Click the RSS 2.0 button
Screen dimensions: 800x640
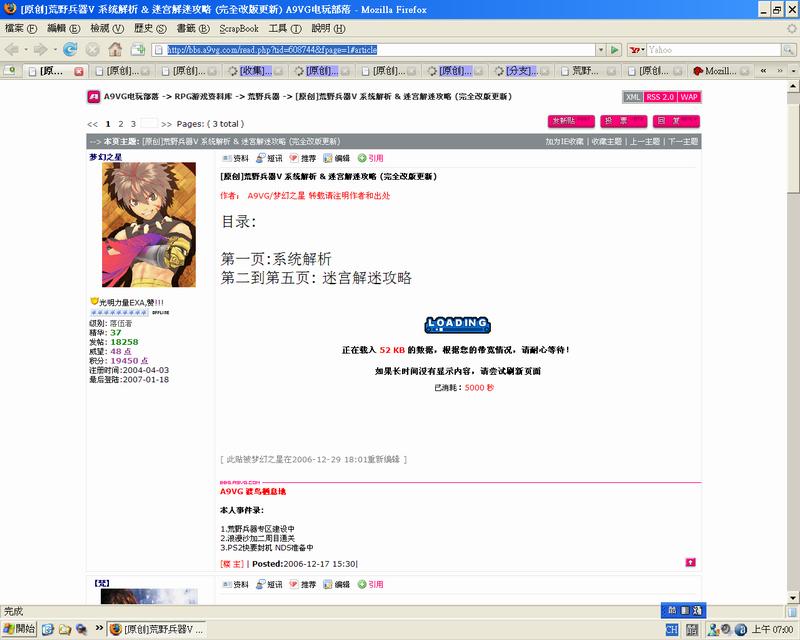(660, 97)
